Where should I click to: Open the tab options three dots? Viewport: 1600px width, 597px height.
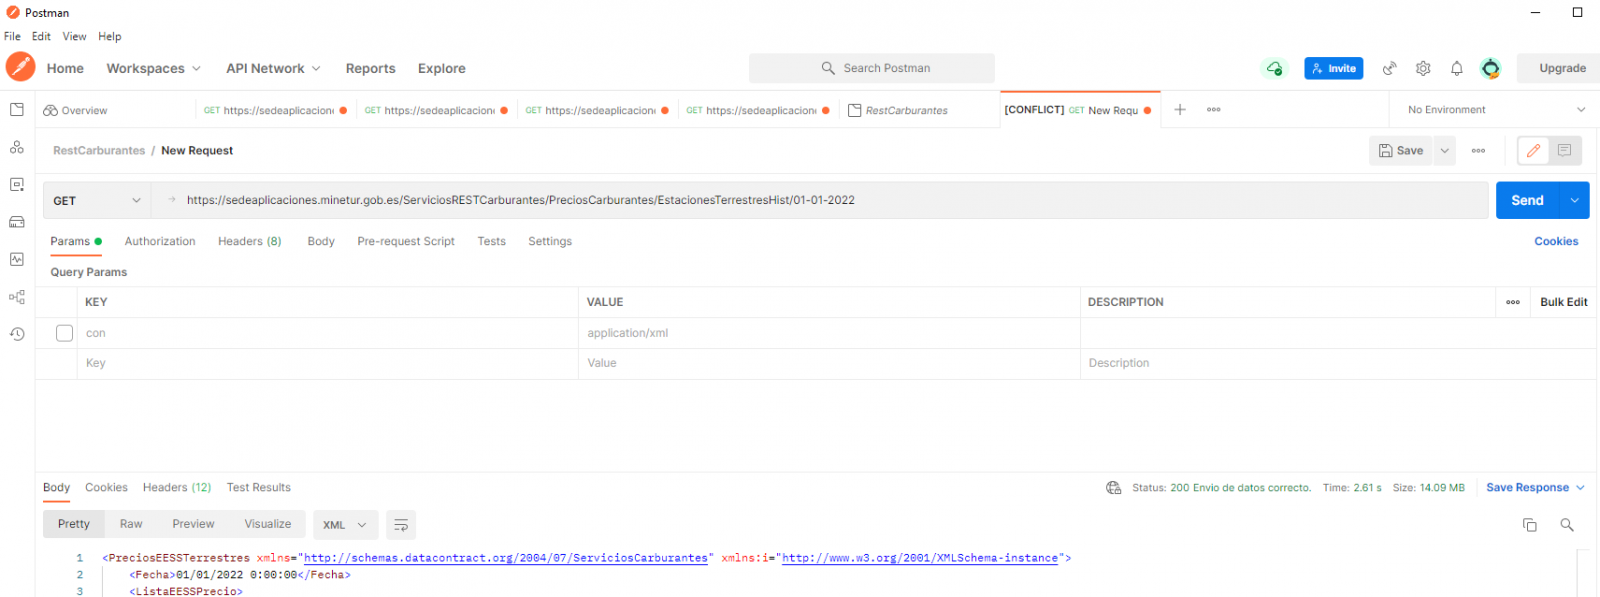1214,110
